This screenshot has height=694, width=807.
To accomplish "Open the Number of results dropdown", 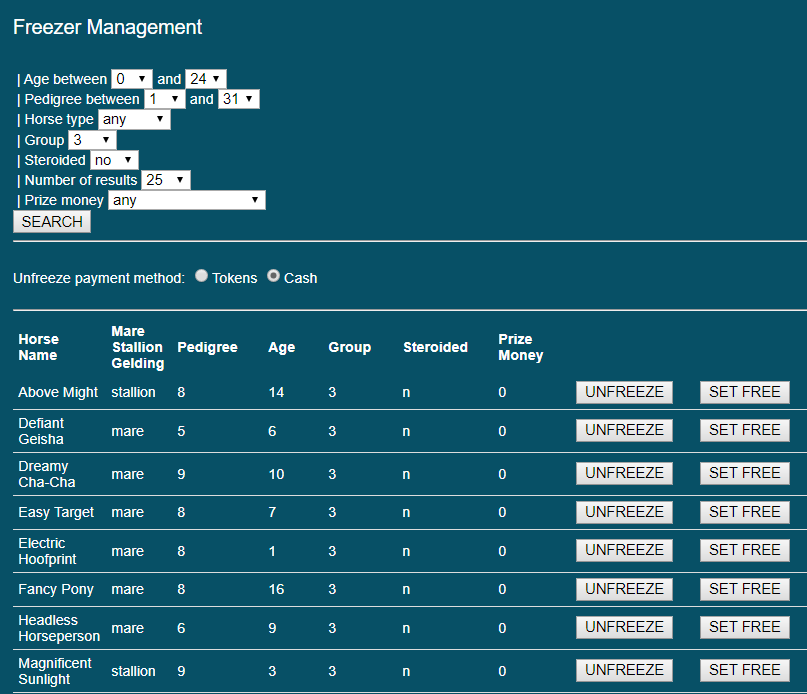I will tap(166, 180).
